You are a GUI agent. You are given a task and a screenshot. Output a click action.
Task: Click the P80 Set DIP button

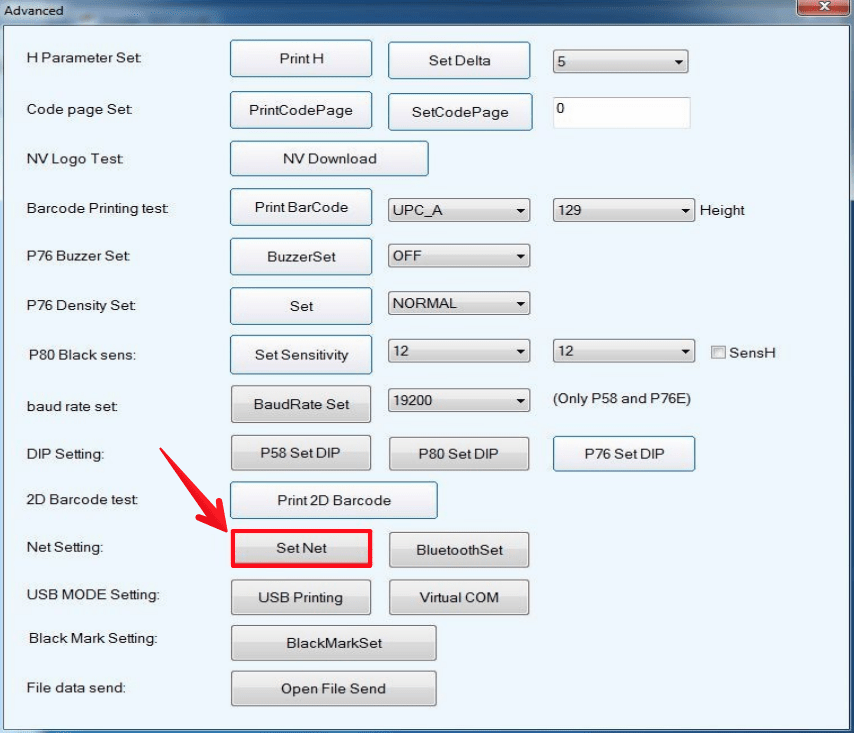(459, 454)
